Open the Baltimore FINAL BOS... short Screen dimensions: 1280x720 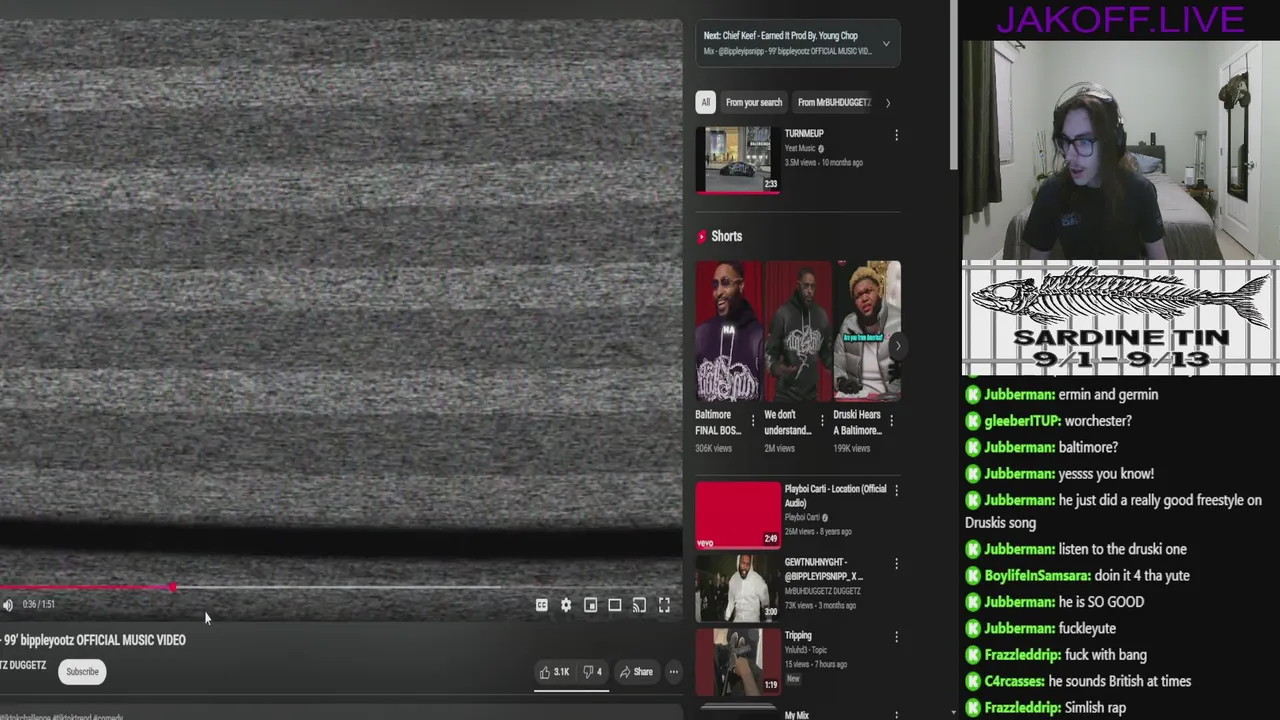[x=728, y=331]
